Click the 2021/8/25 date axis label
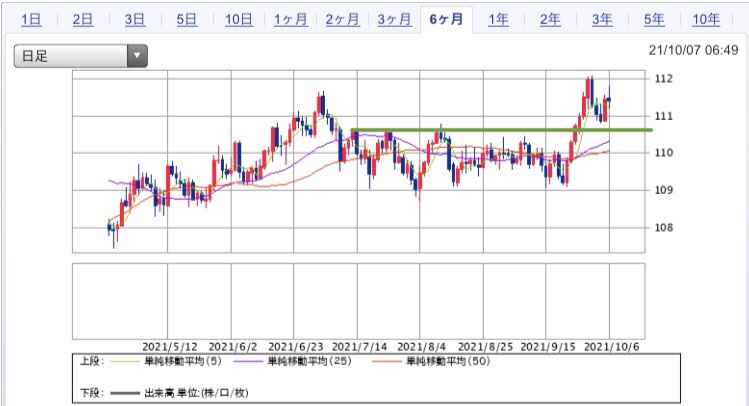Viewport: 749px width, 406px height. click(485, 347)
